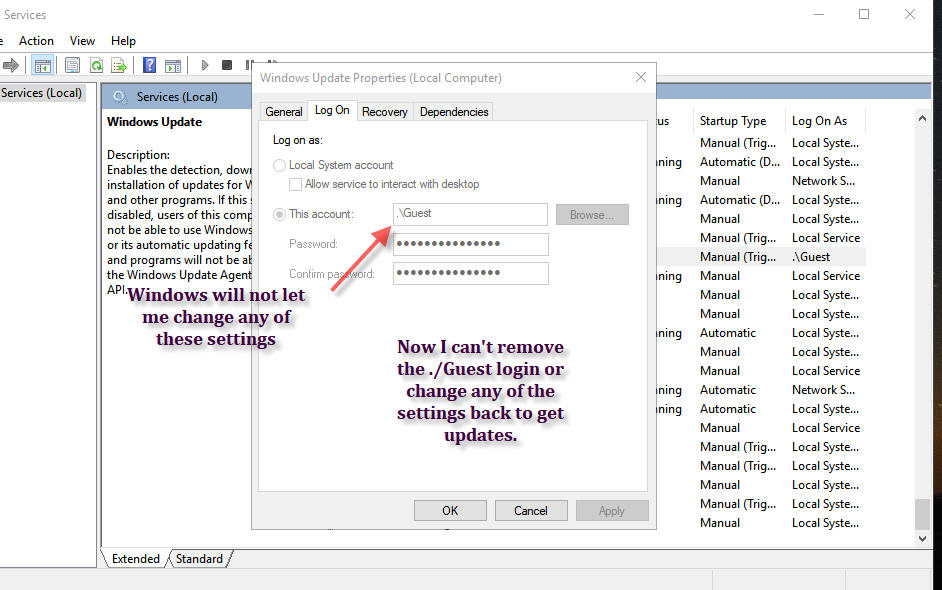Open the Properties icon in the toolbar

click(71, 64)
